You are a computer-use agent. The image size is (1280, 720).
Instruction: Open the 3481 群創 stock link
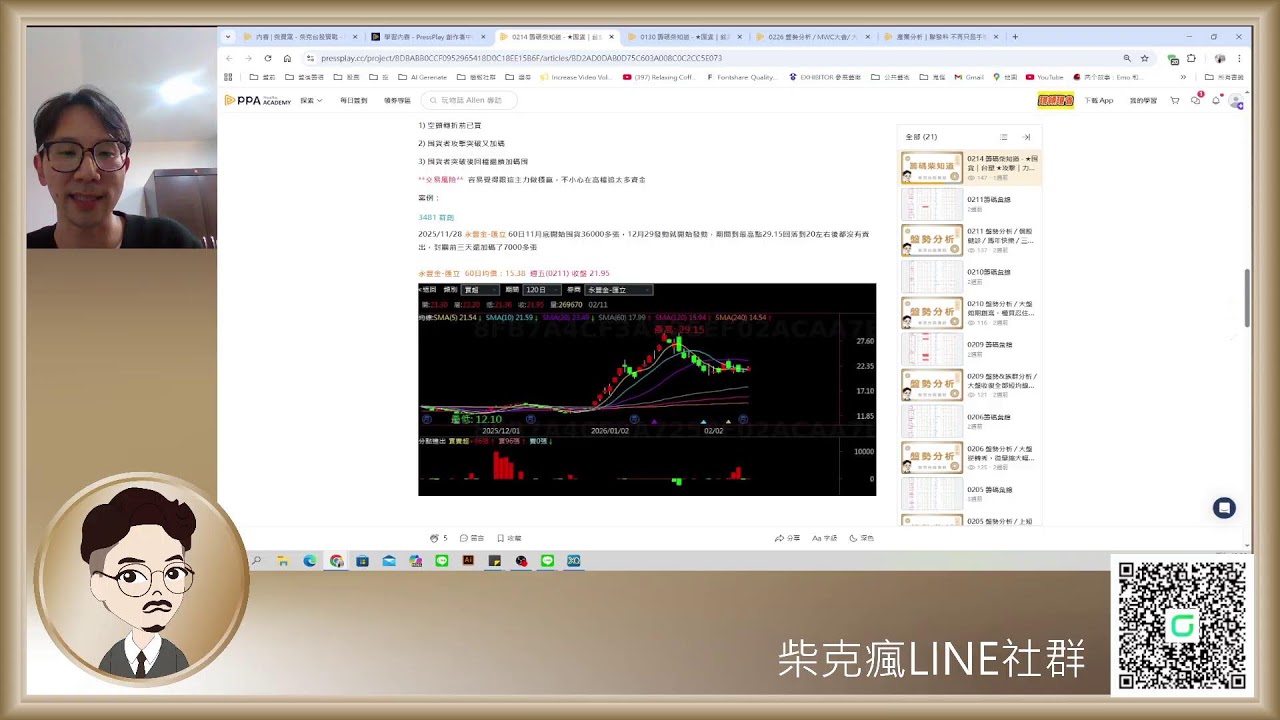coord(436,217)
